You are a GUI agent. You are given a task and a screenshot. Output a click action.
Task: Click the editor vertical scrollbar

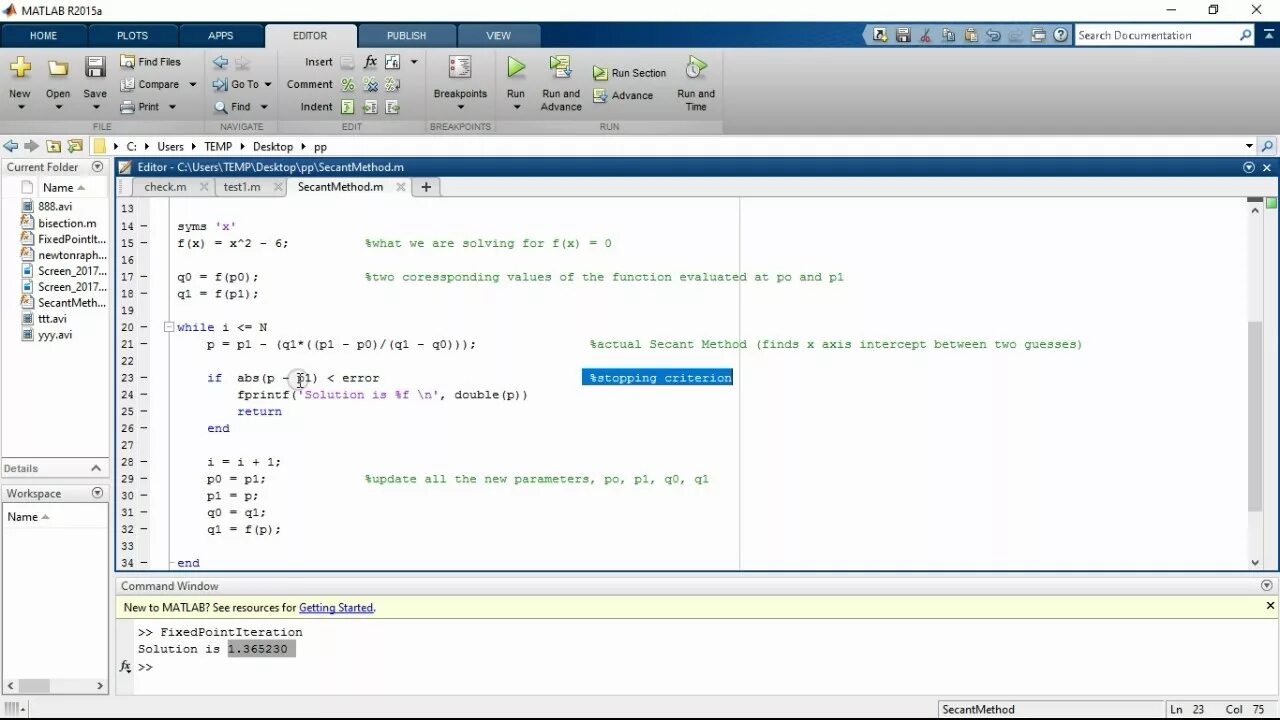tap(1256, 415)
